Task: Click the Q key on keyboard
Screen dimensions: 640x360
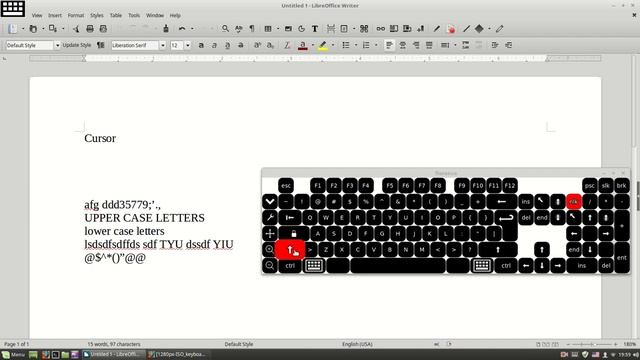Action: (310, 218)
